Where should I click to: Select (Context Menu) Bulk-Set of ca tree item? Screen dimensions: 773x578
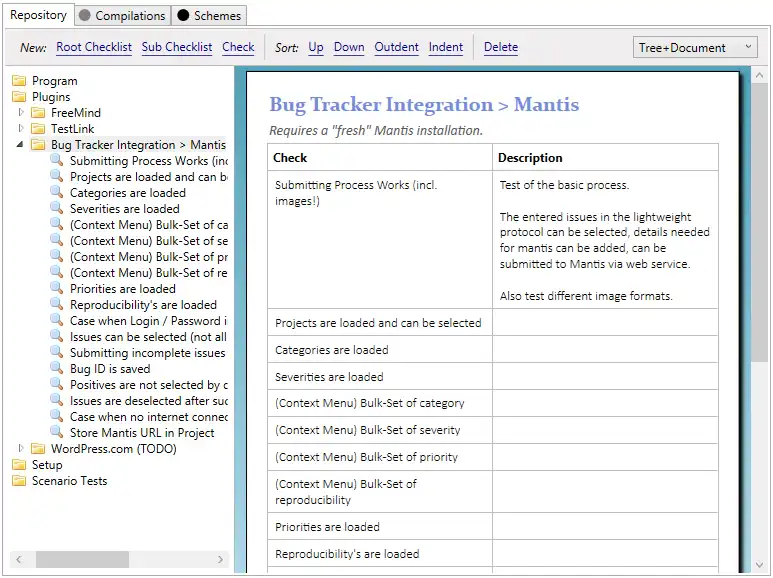[149, 225]
